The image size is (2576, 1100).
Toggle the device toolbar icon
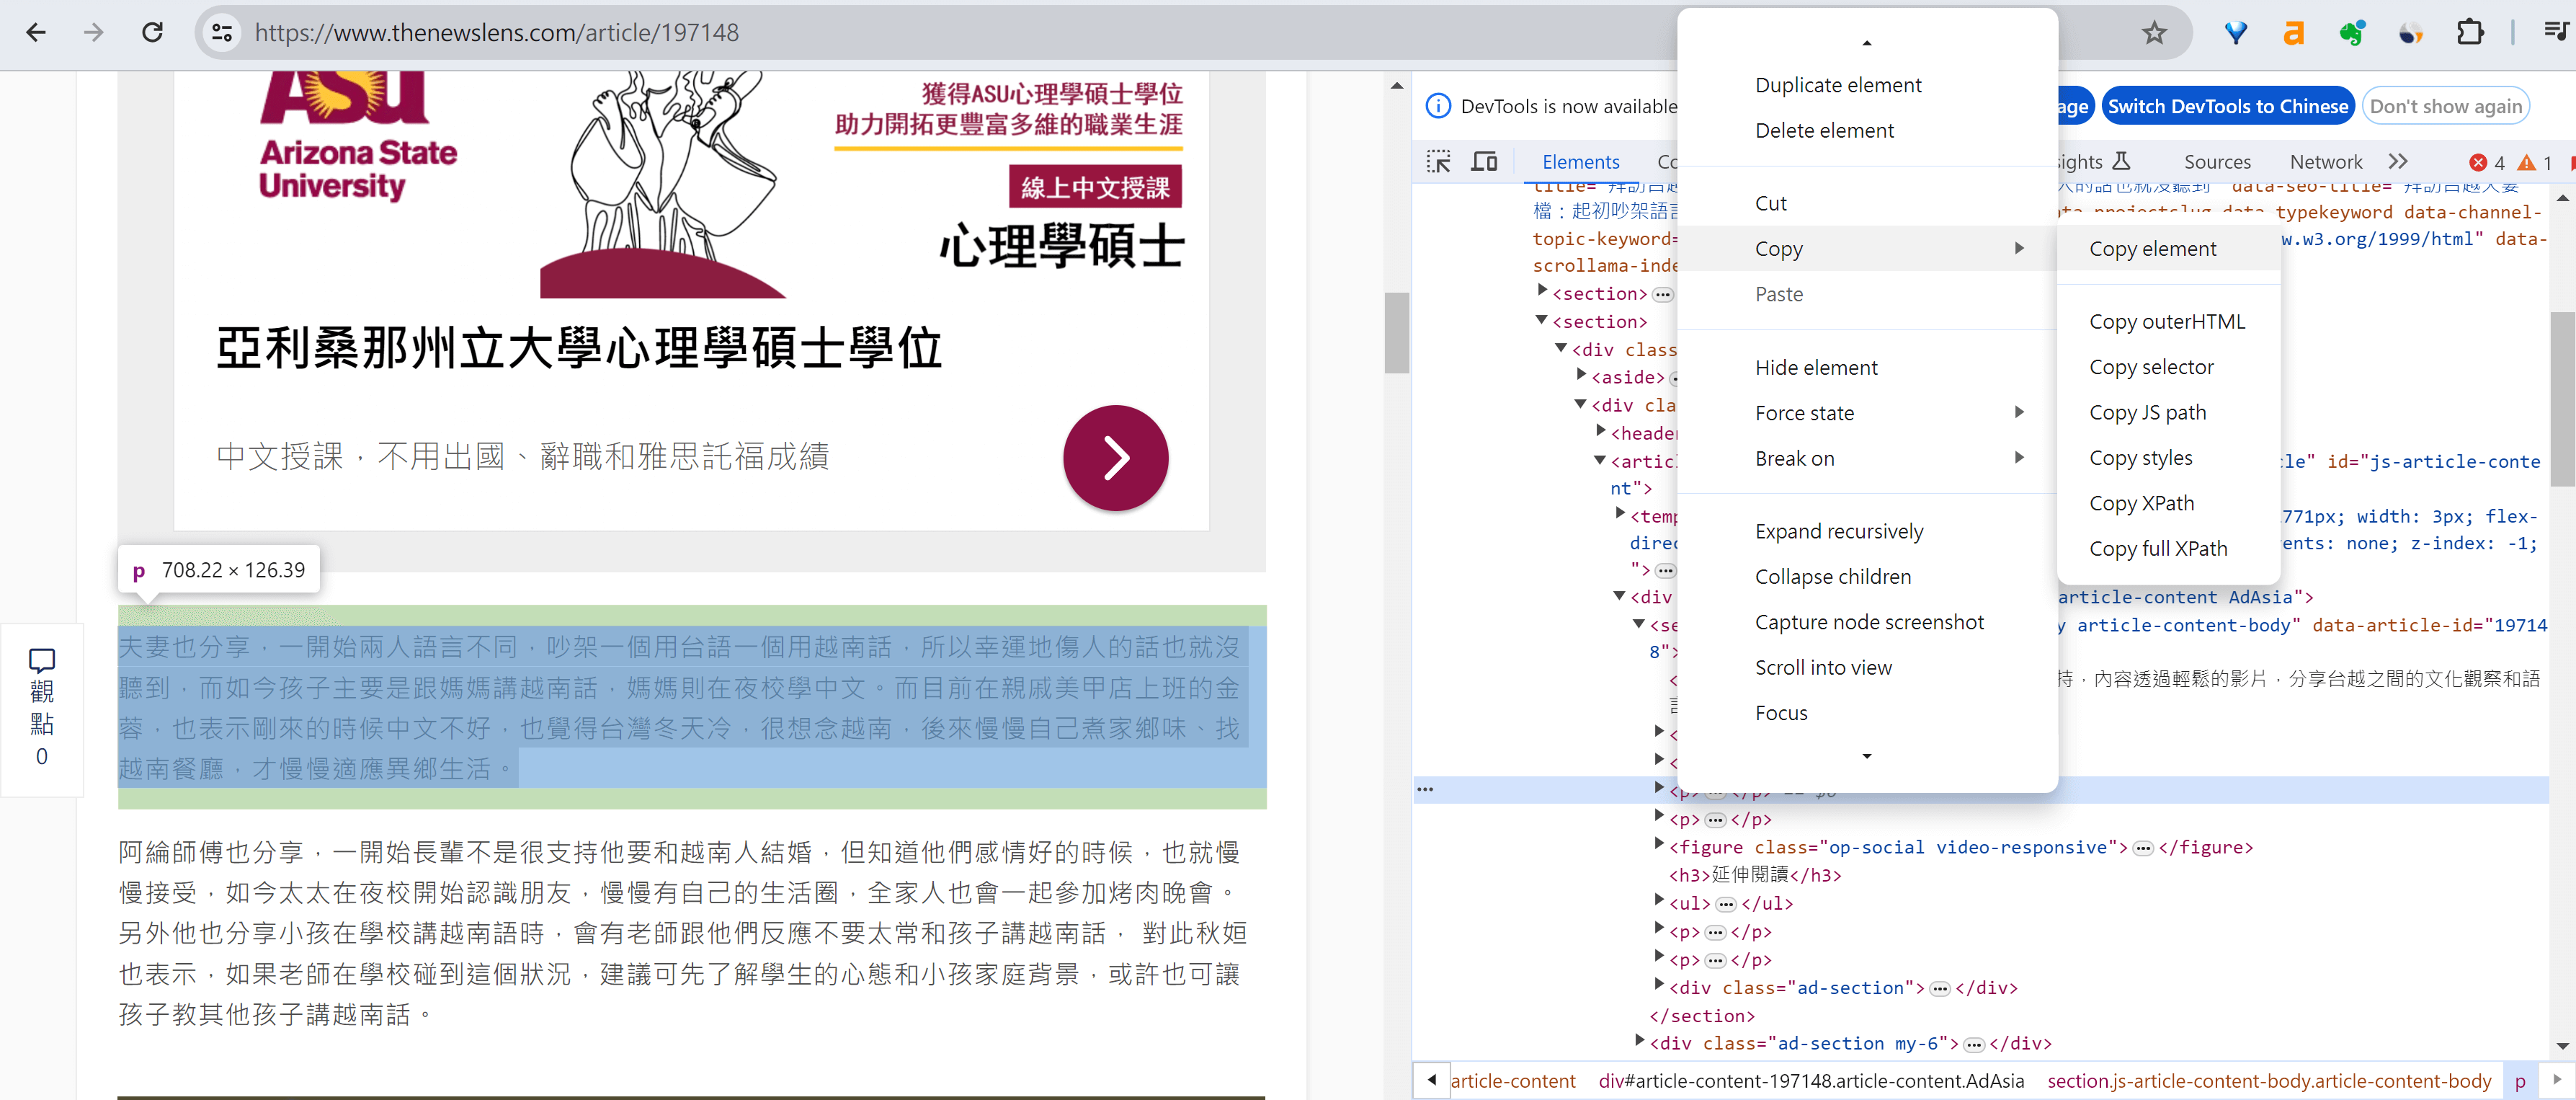point(1484,162)
